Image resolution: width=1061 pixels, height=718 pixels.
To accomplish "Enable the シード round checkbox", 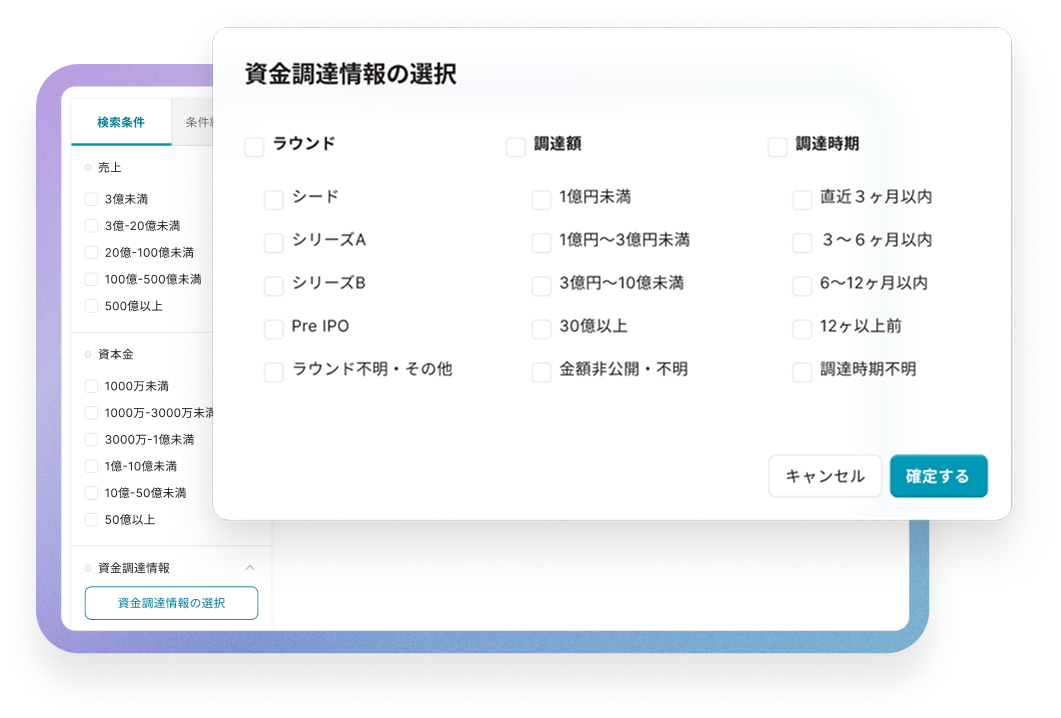I will click(x=274, y=200).
